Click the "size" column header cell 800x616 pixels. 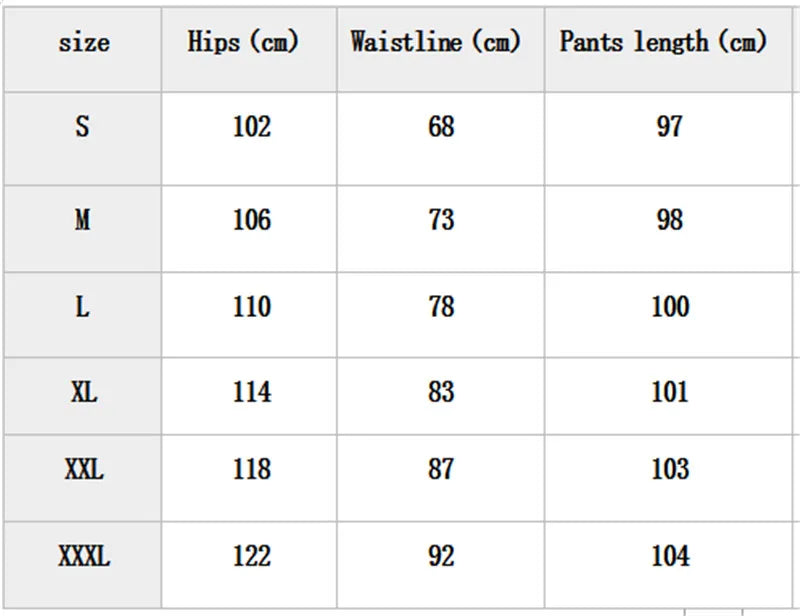(83, 43)
